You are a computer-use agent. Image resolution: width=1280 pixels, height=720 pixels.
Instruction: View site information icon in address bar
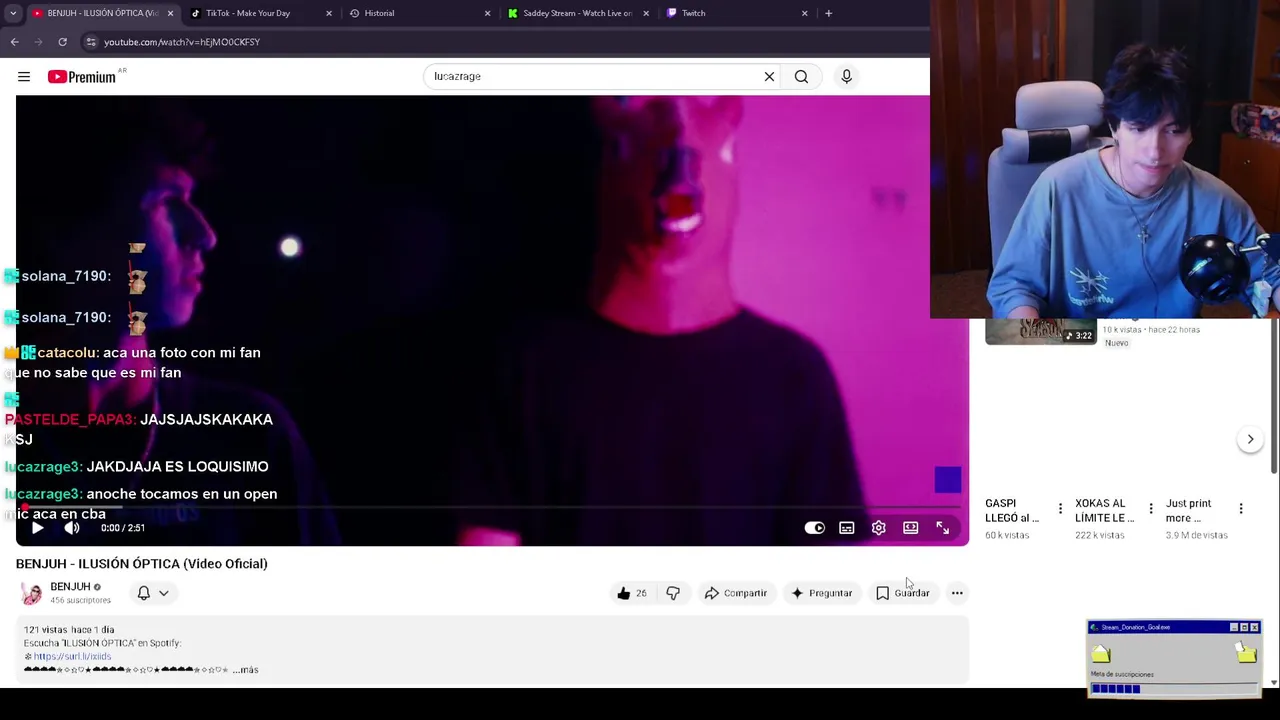[x=91, y=42]
